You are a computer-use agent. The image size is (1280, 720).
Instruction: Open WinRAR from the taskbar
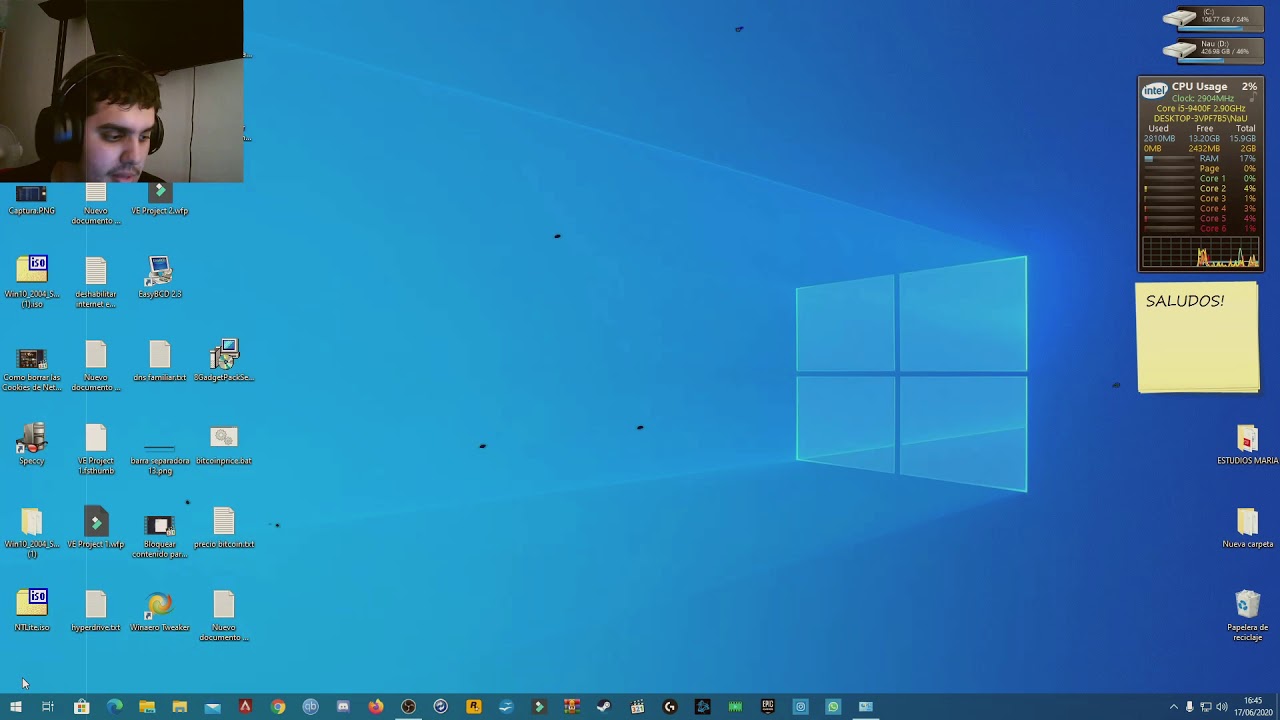(x=571, y=707)
